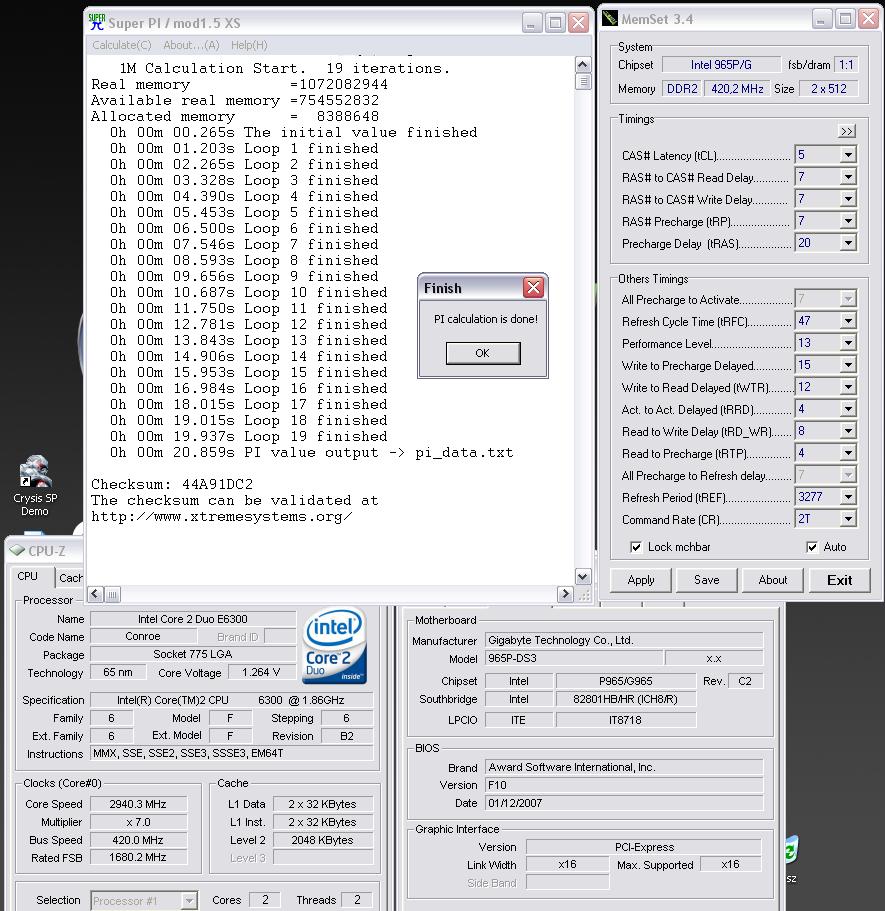Open RAS# to CAS# Write Delay dropdown
Viewport: 885px width, 911px height.
[x=848, y=199]
